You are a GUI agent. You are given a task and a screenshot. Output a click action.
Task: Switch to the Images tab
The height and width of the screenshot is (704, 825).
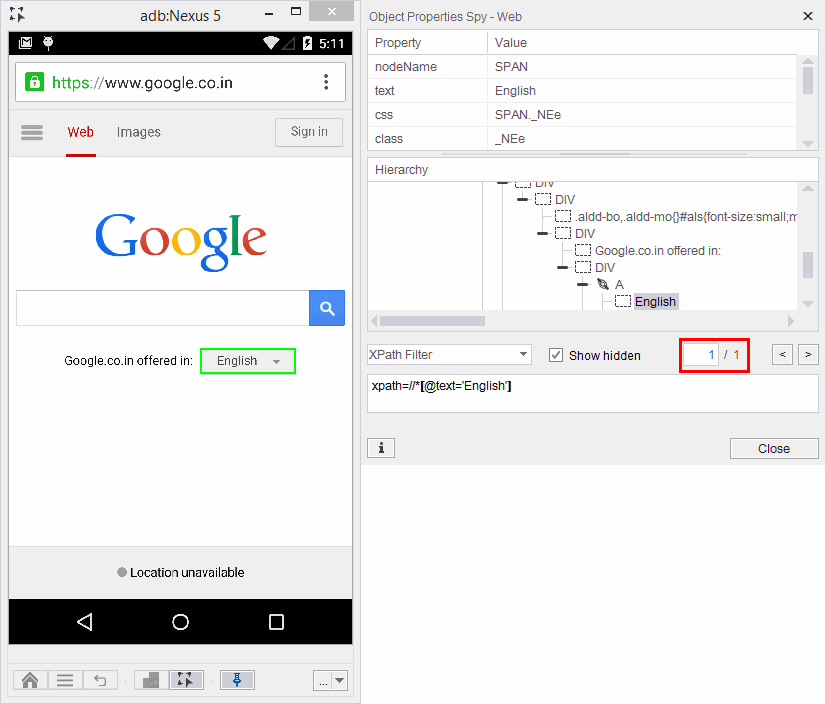click(x=138, y=132)
